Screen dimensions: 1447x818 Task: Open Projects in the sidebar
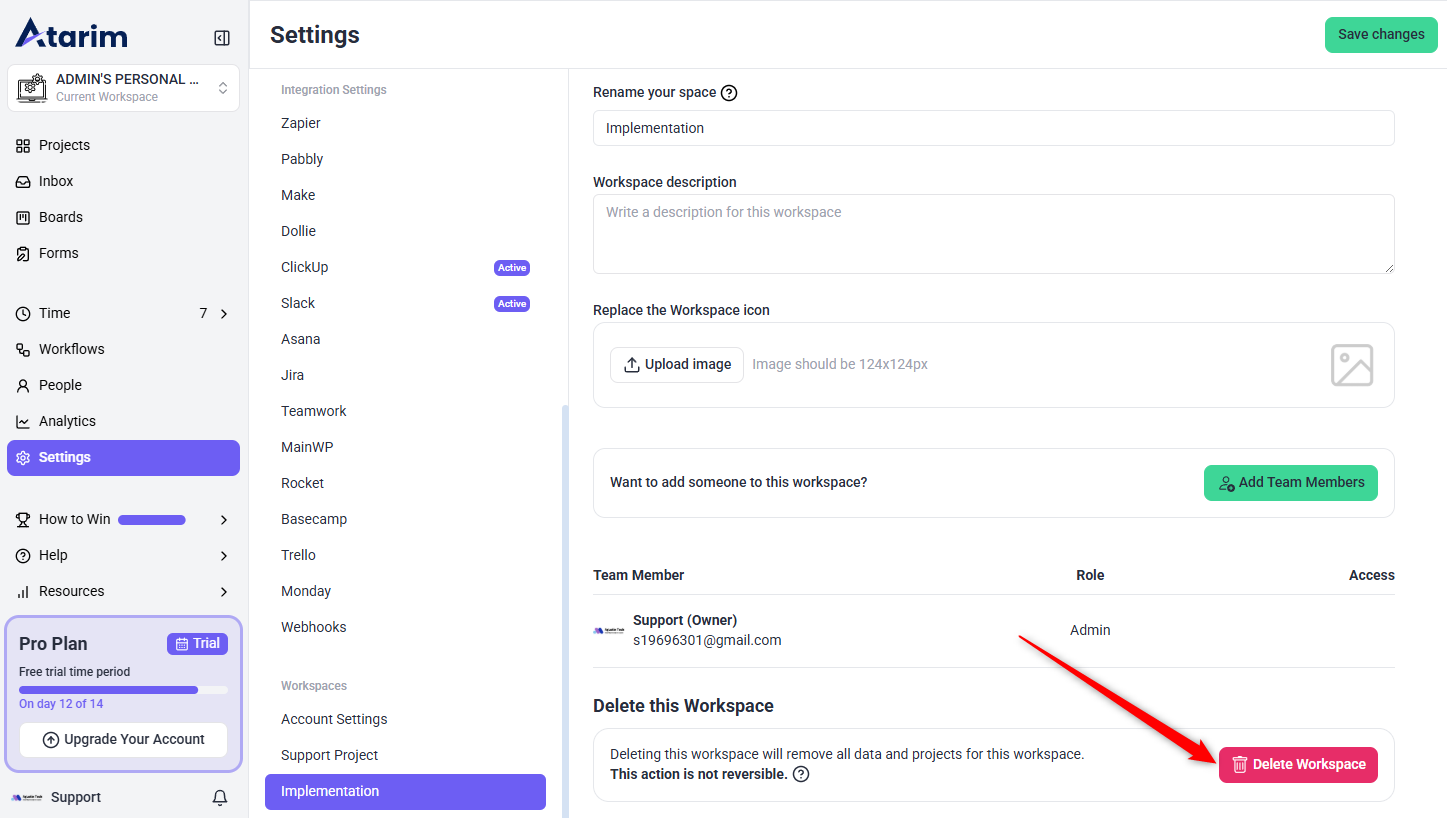(x=64, y=145)
